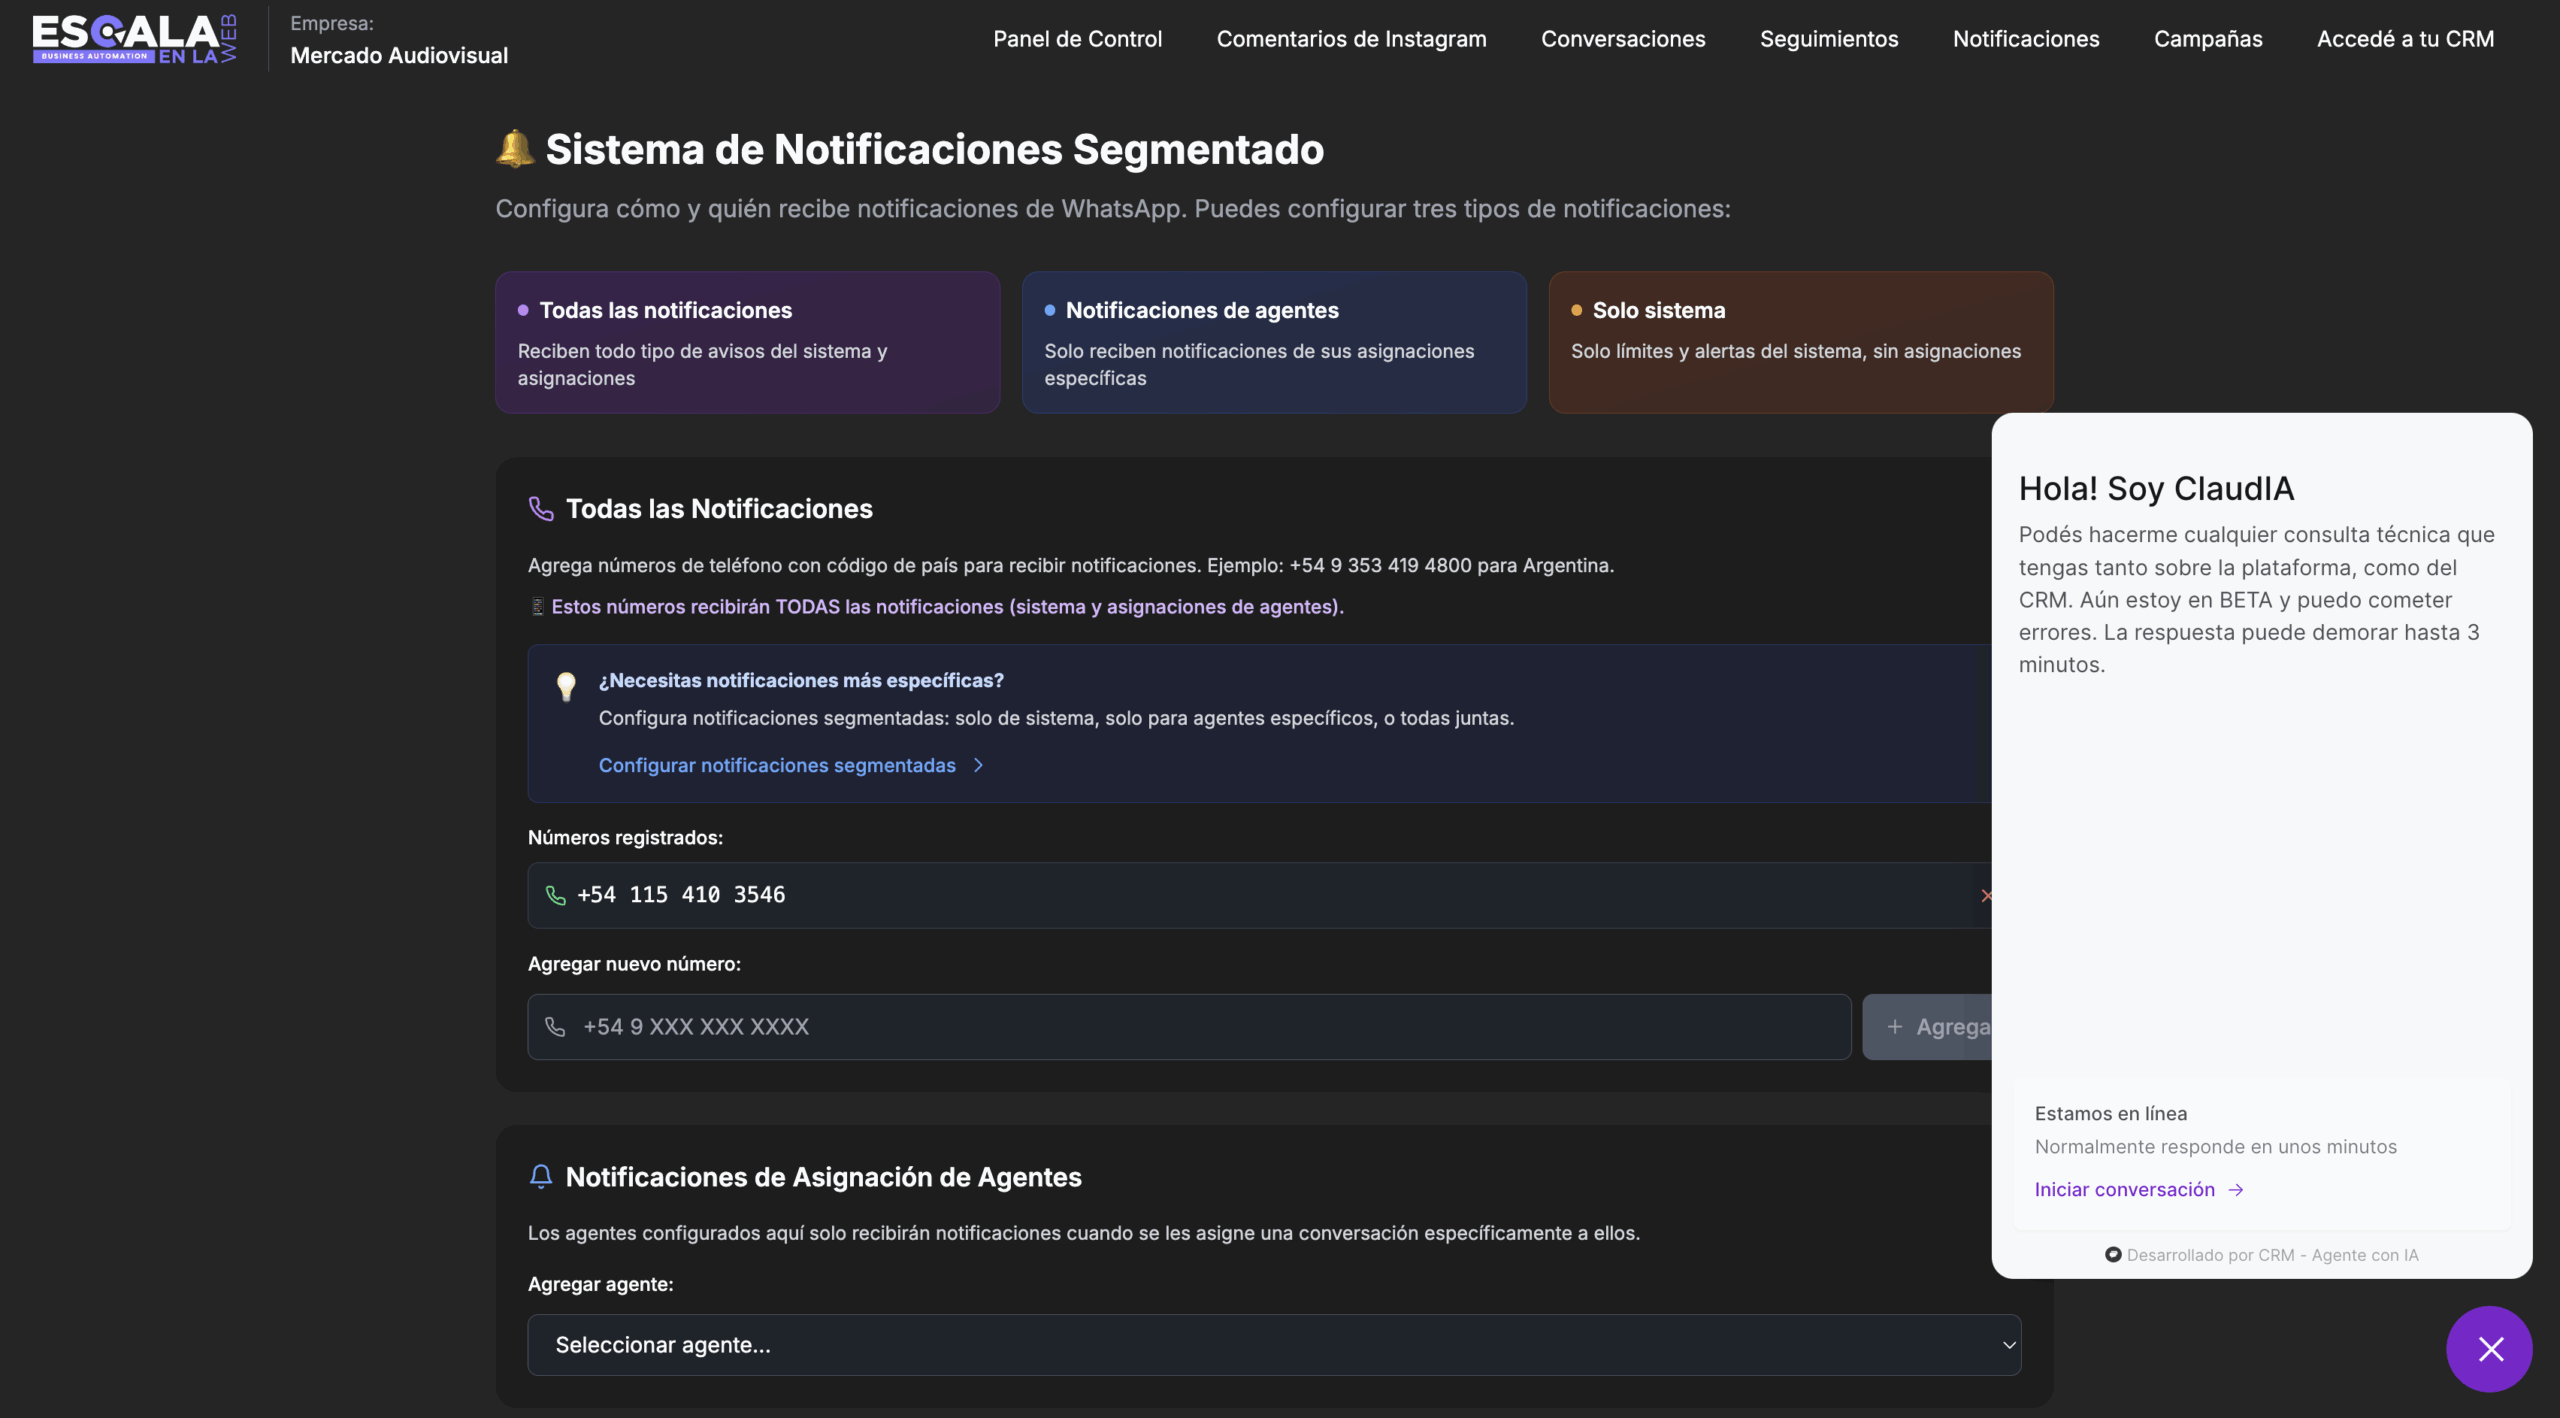Image resolution: width=2560 pixels, height=1418 pixels.
Task: Close the ClaudIA chat widget with the purple X
Action: pos(2489,1348)
